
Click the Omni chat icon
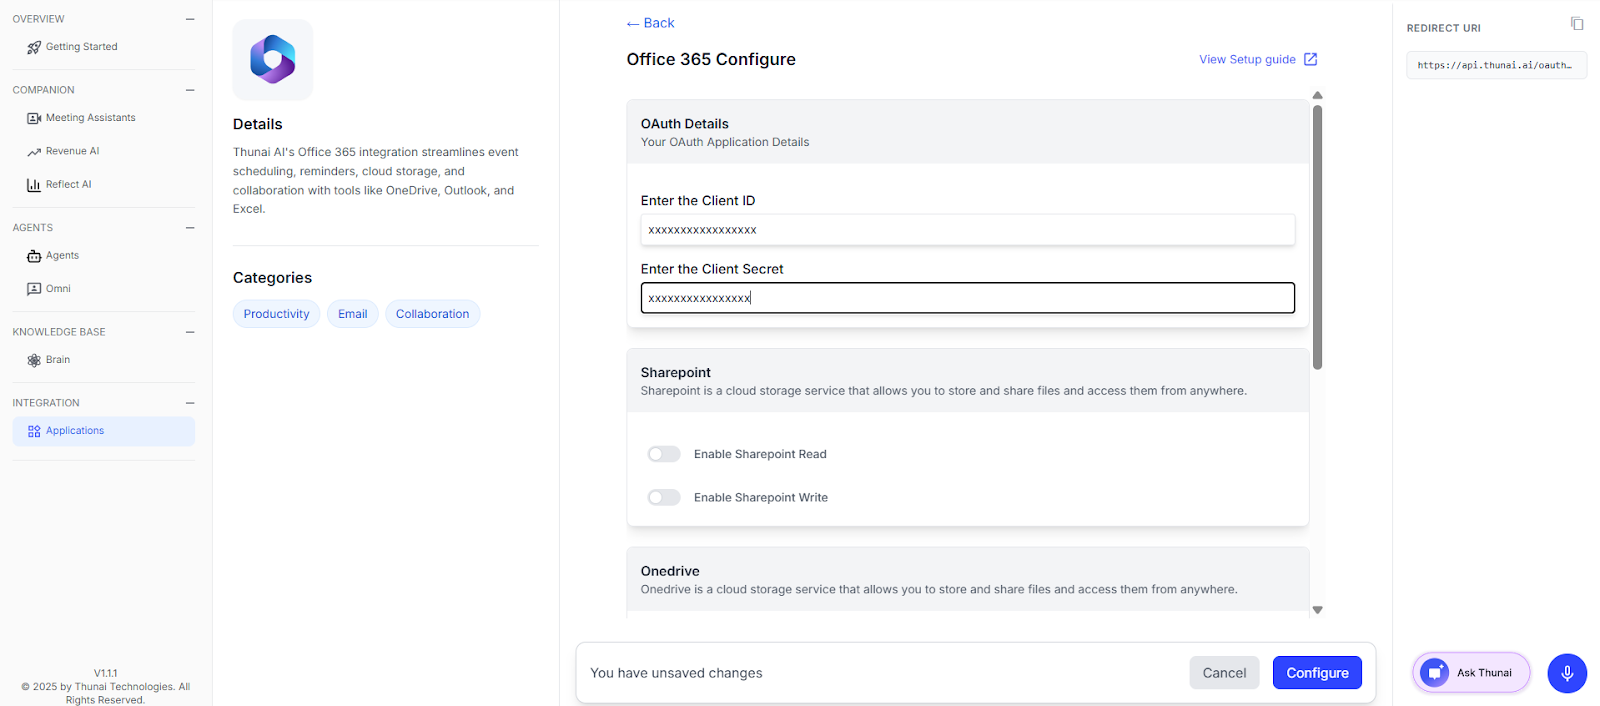34,289
